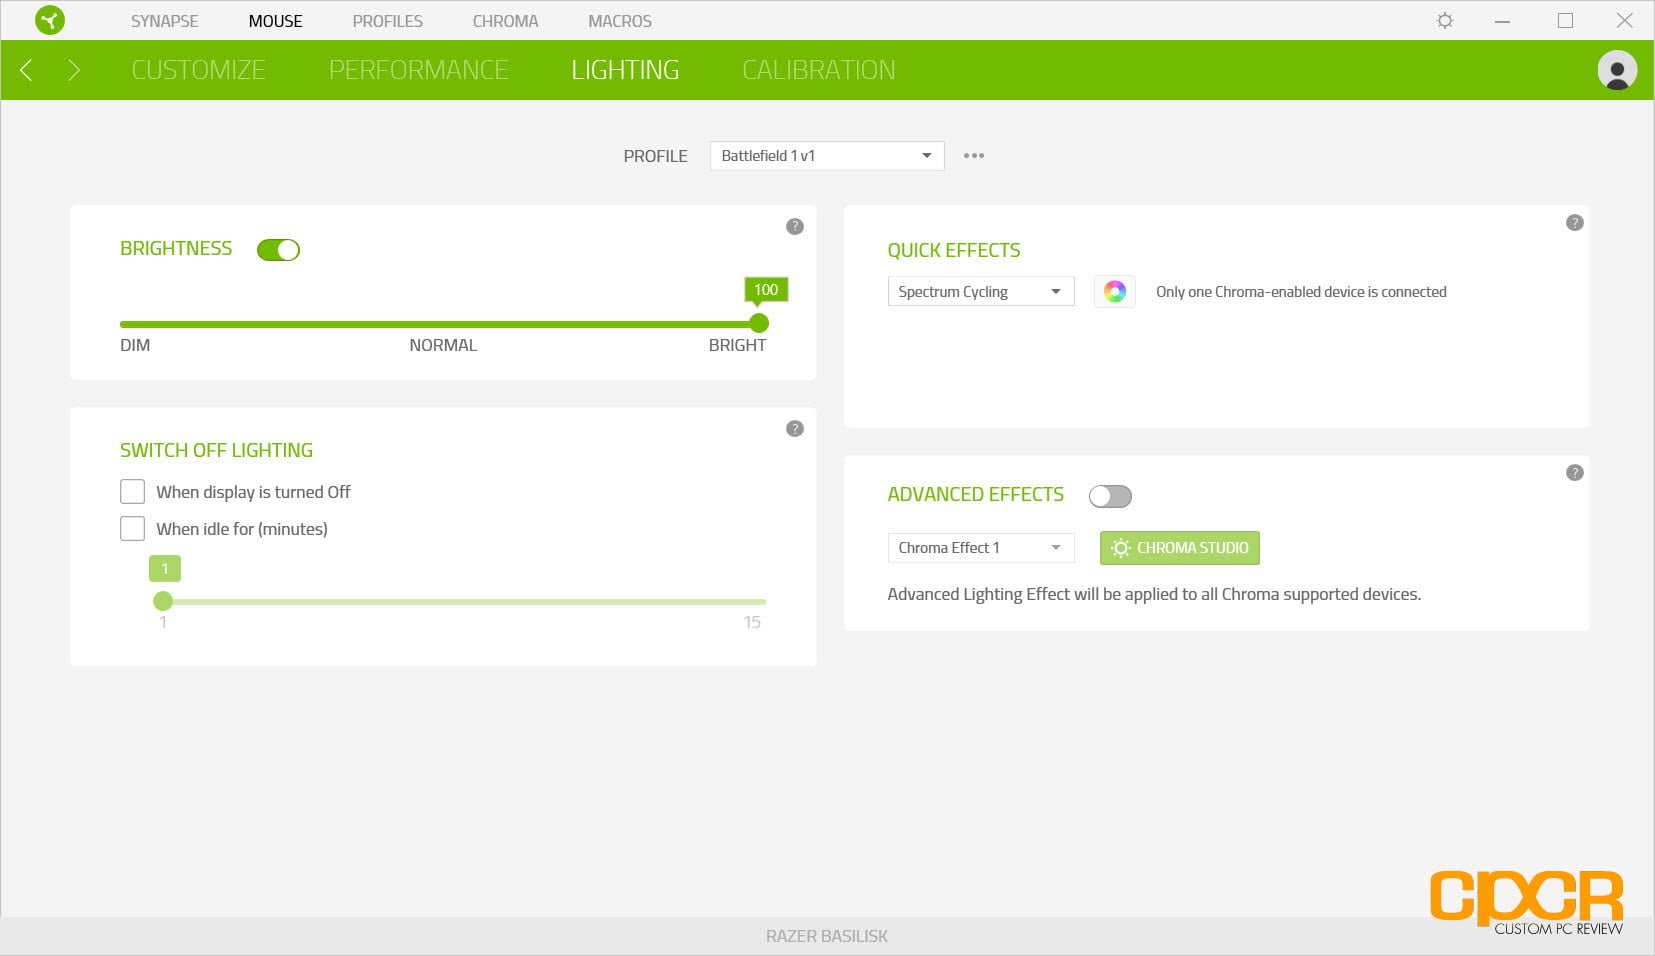Select the MOUSE top tab
This screenshot has width=1655, height=956.
(276, 21)
